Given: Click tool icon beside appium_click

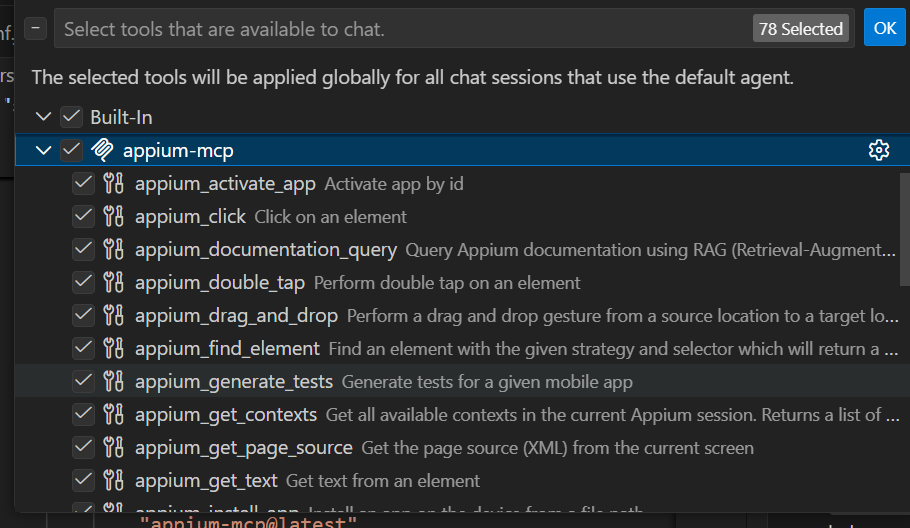Looking at the screenshot, I should pyautogui.click(x=114, y=217).
